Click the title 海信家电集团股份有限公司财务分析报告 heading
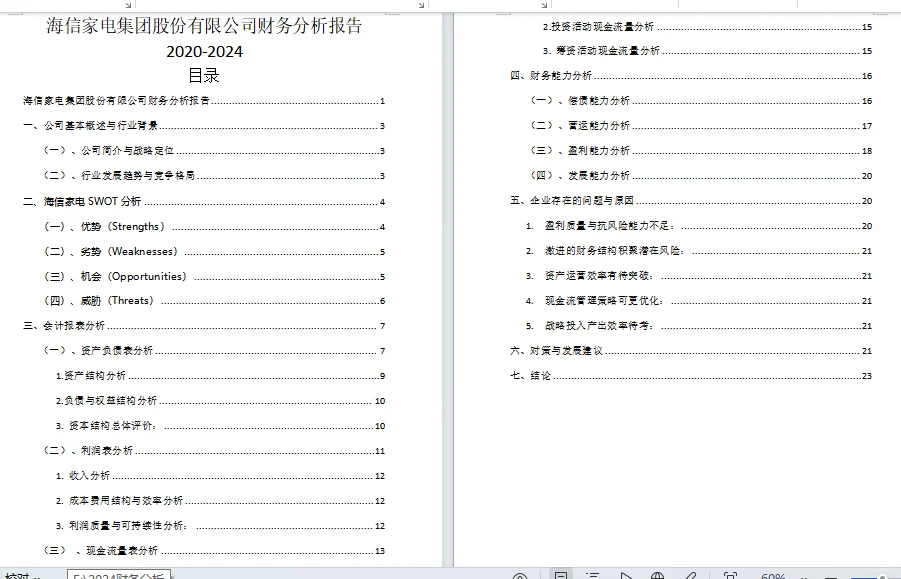Screen dimensions: 901x579 (204, 26)
